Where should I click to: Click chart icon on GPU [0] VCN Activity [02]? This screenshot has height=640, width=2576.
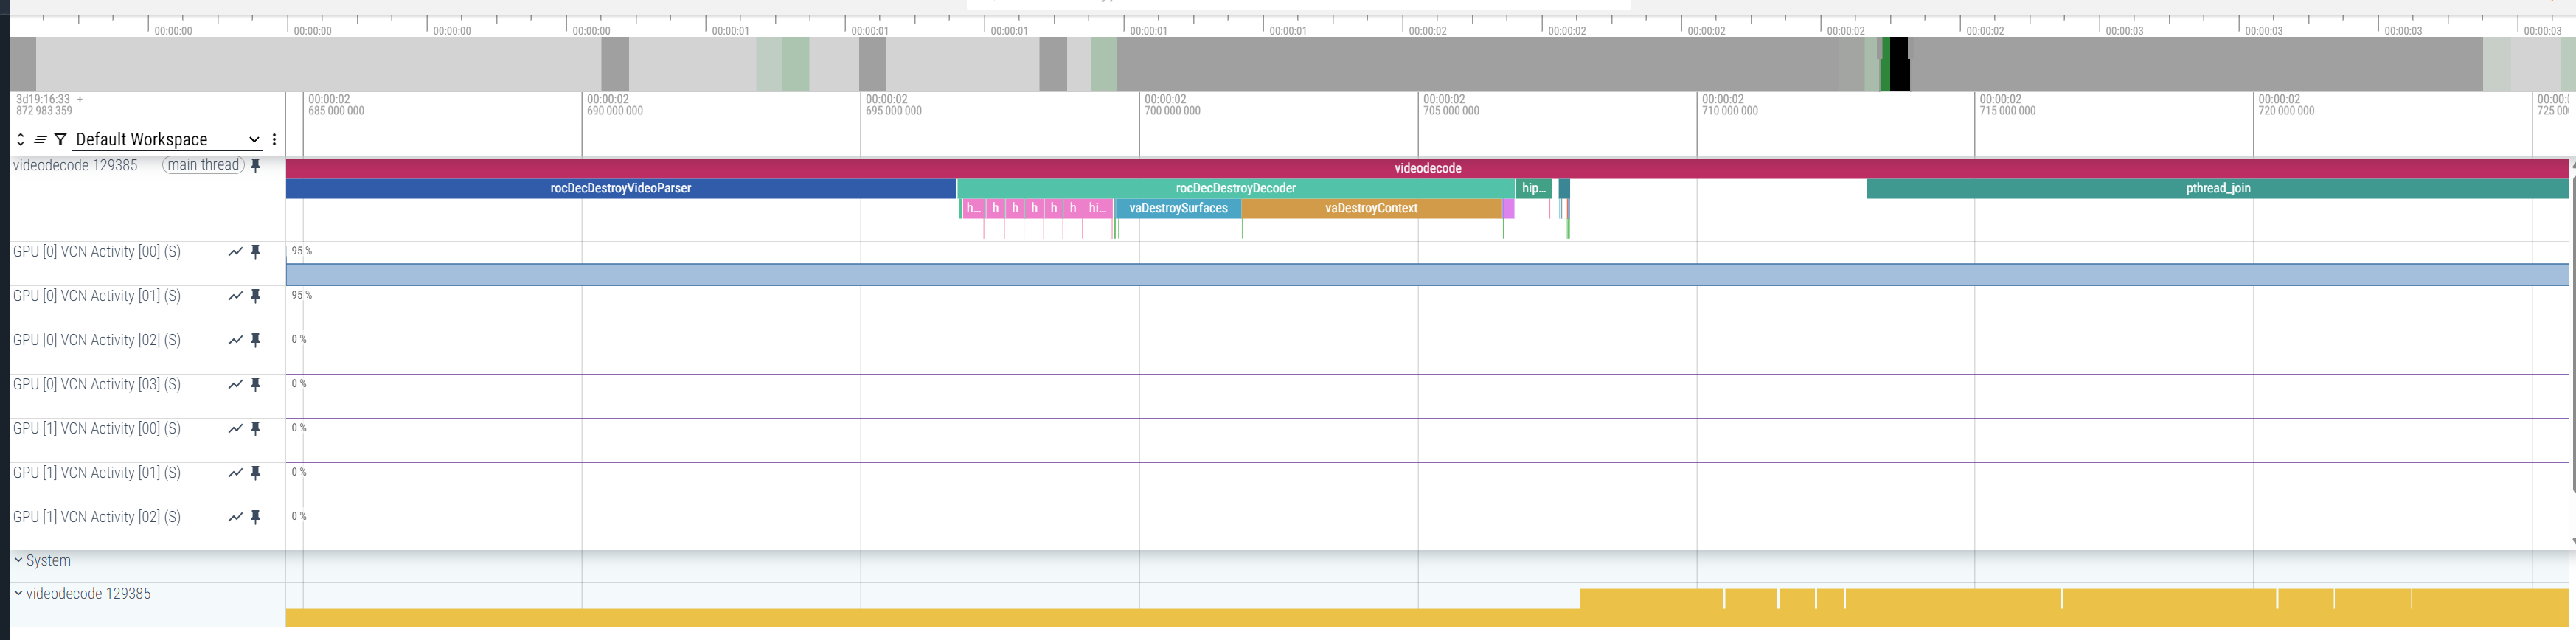tap(235, 340)
